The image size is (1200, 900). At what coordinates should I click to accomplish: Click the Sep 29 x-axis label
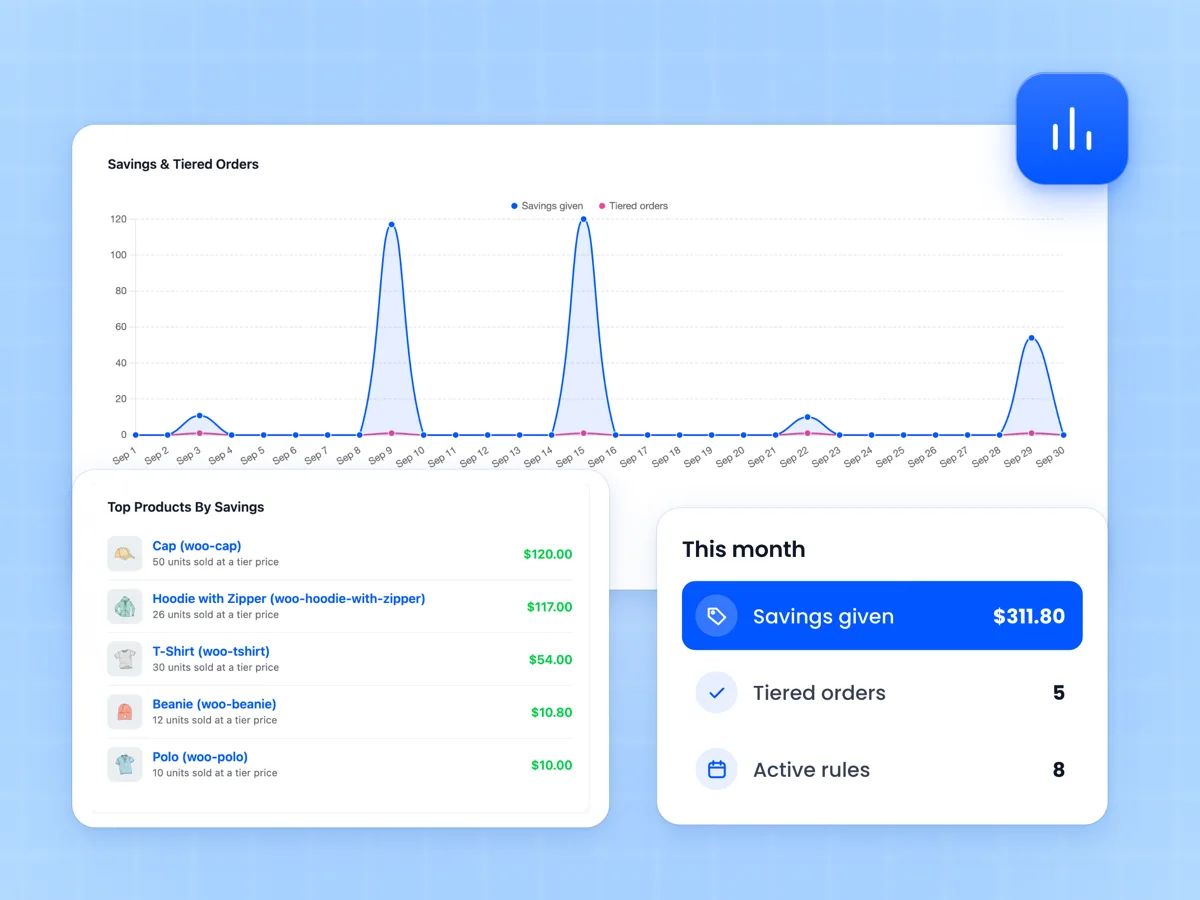1017,456
